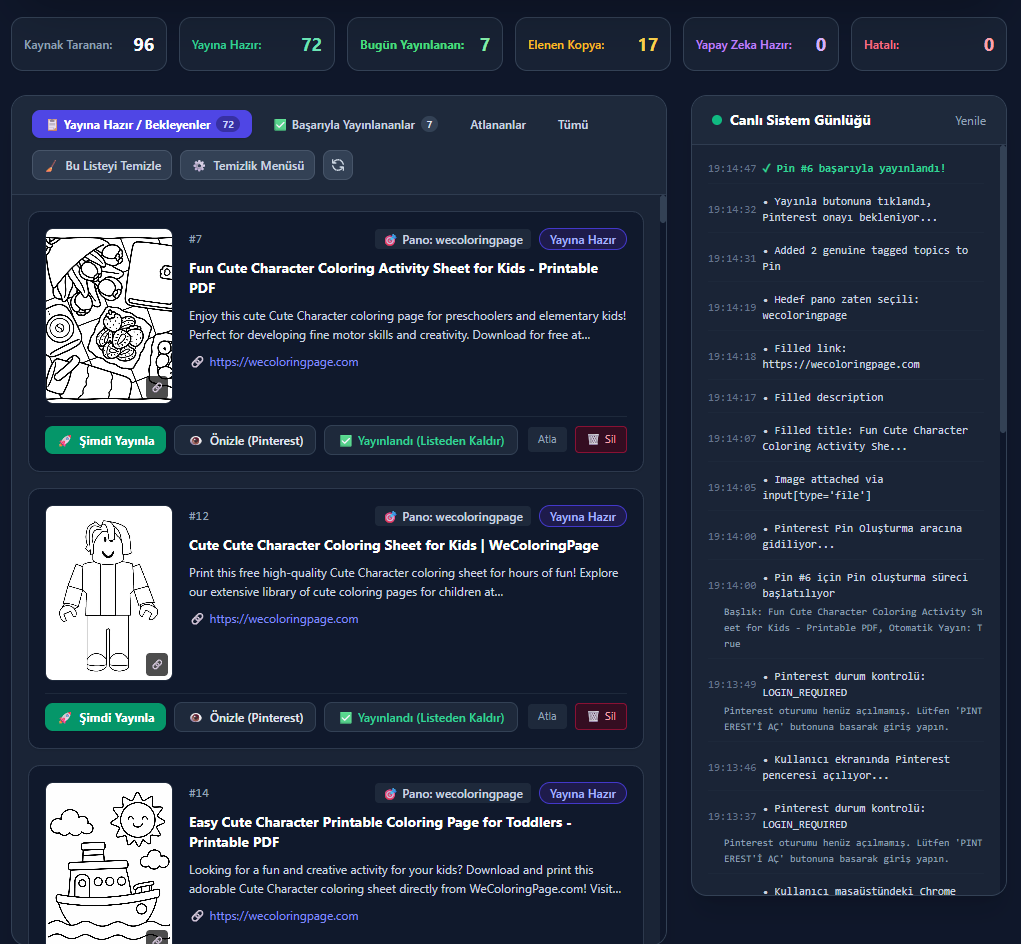1021x944 pixels.
Task: Publish pin #7 with Şimdi Yayınla
Action: (105, 440)
